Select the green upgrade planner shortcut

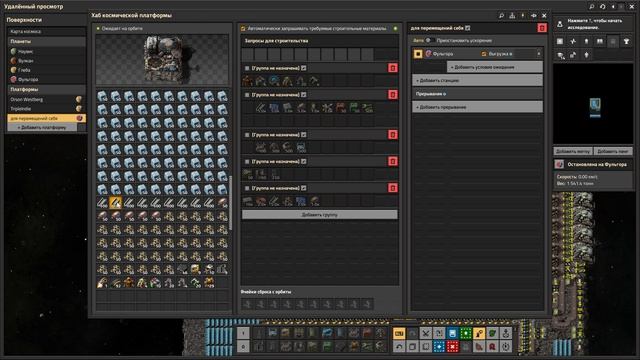466,333
